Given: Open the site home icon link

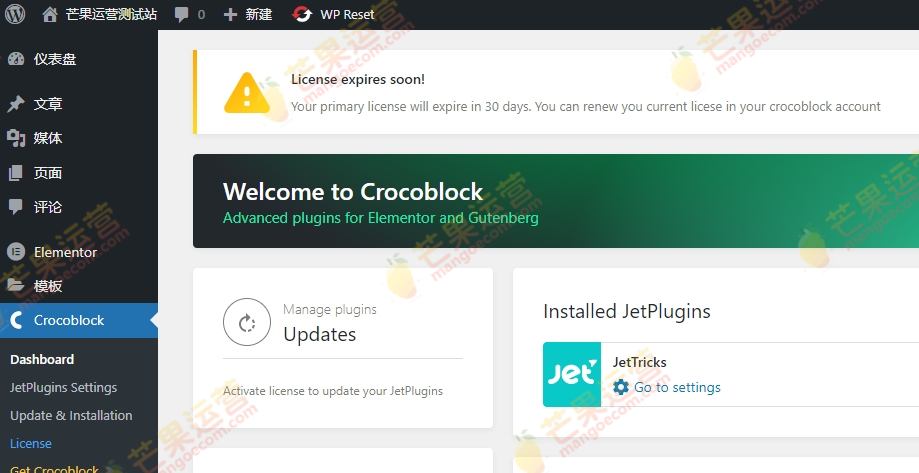Looking at the screenshot, I should (x=50, y=15).
